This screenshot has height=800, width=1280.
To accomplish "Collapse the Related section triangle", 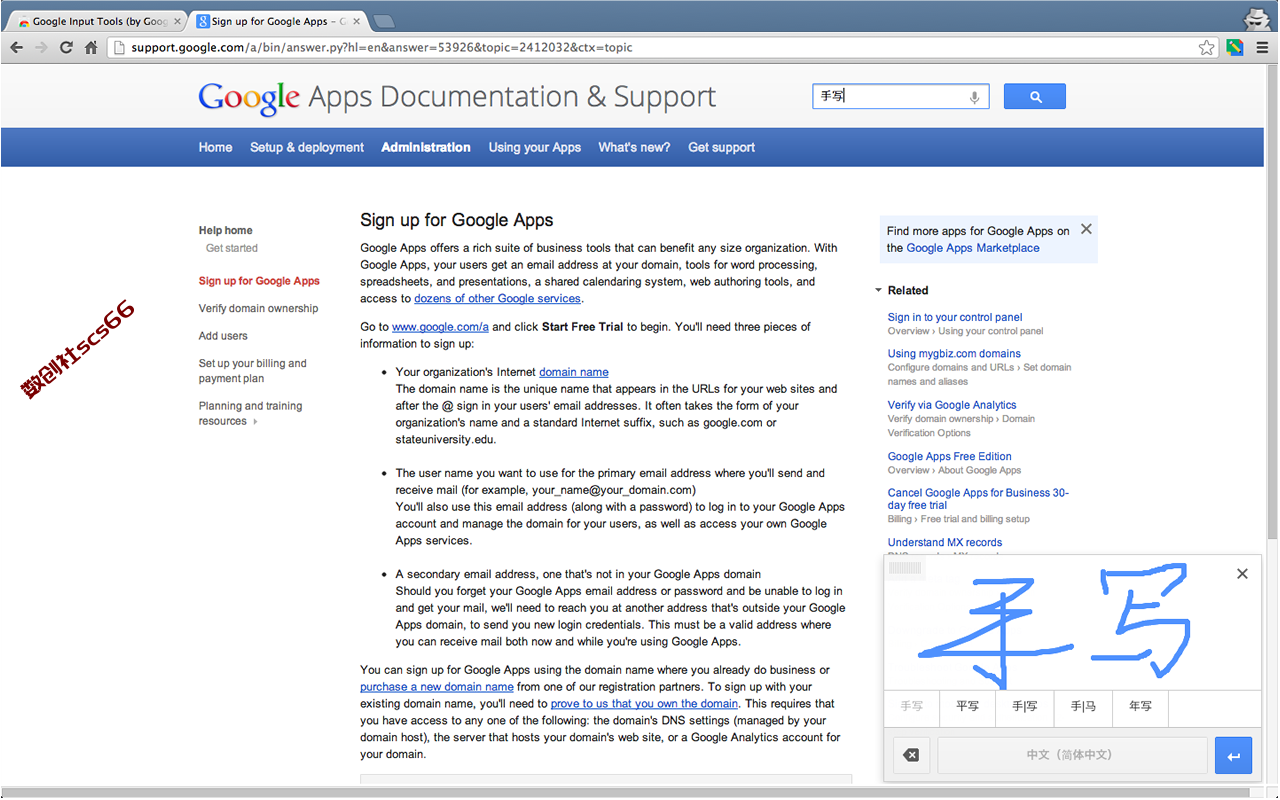I will 878,290.
